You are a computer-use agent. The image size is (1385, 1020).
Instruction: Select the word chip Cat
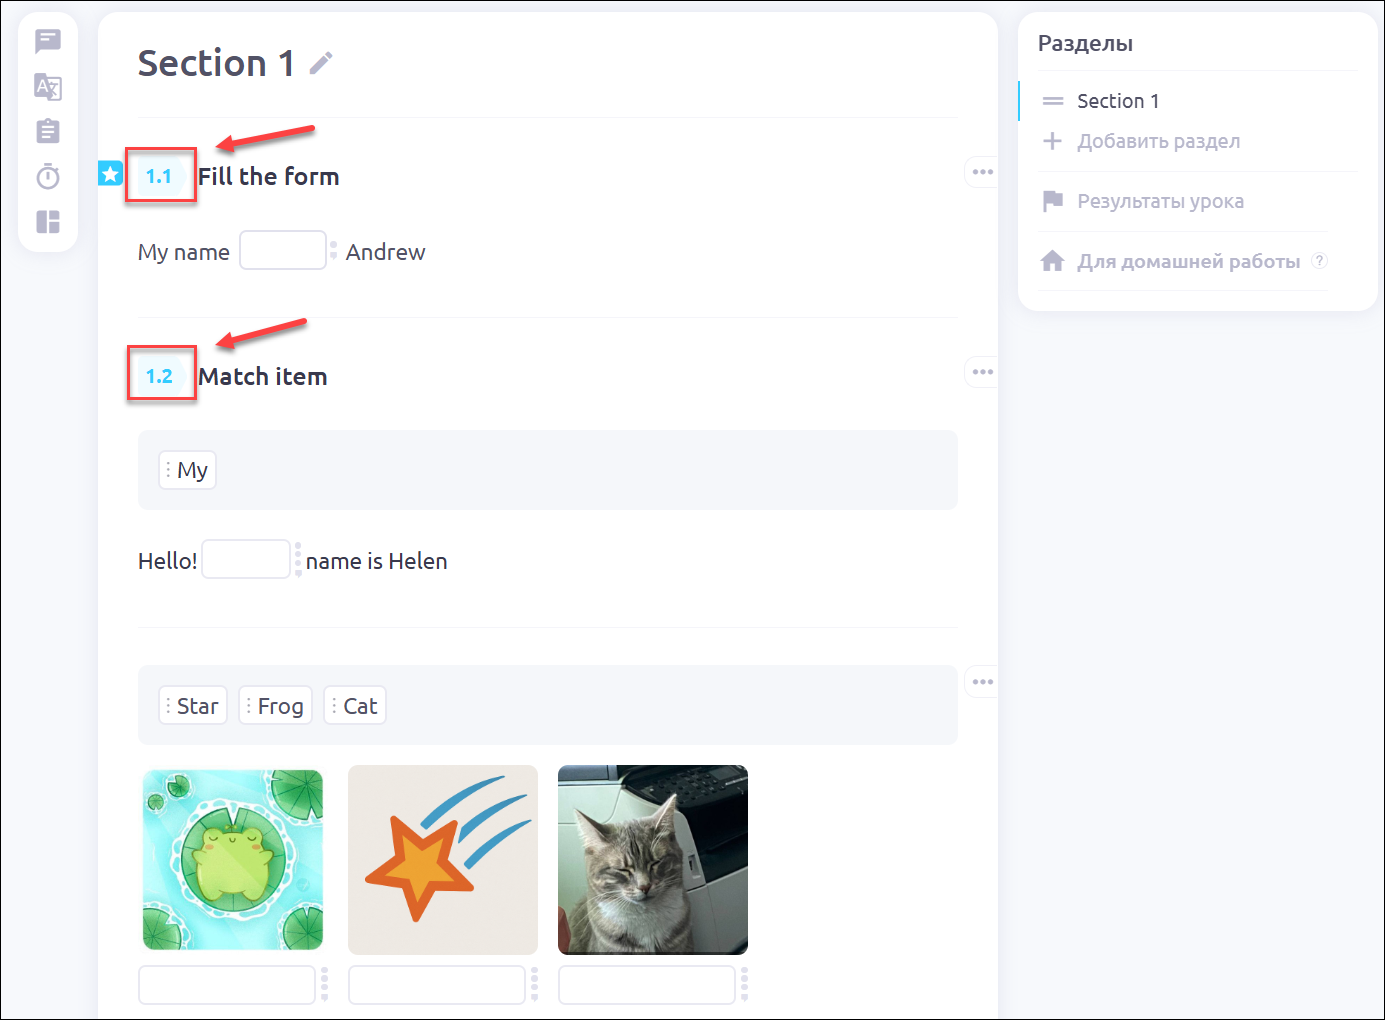pos(355,706)
